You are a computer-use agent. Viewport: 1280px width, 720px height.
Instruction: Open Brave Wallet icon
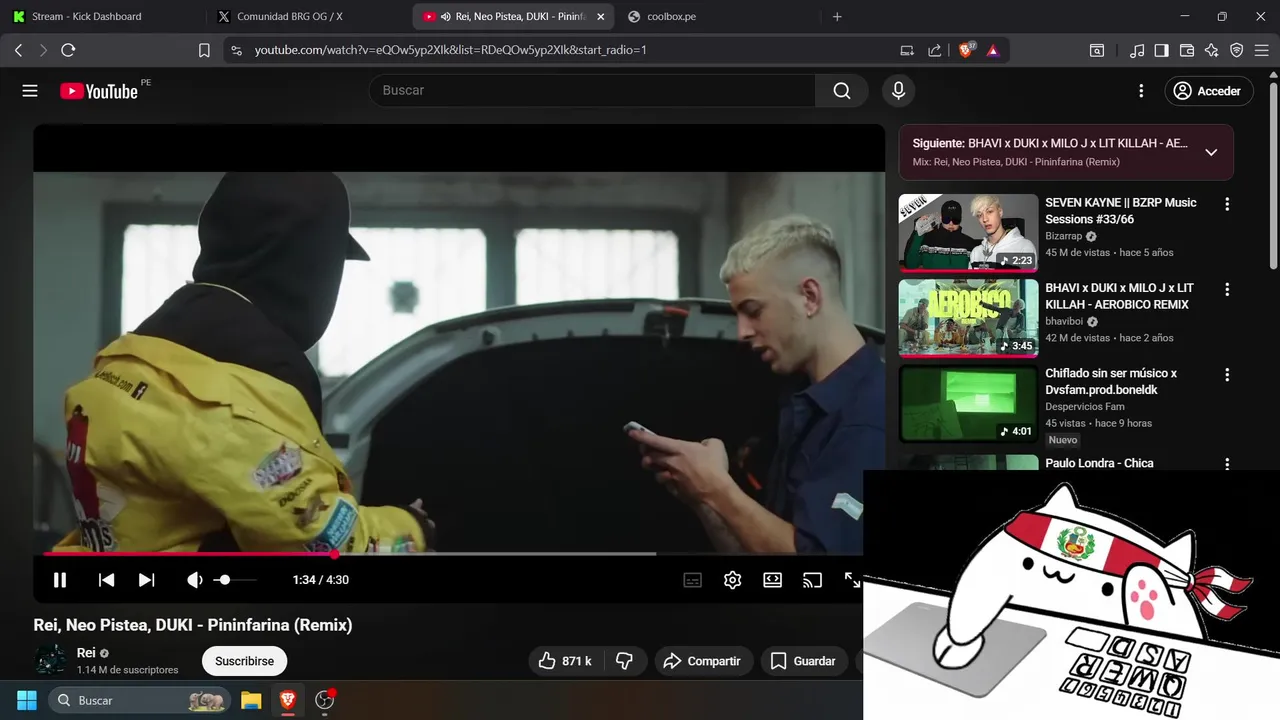(x=1187, y=50)
